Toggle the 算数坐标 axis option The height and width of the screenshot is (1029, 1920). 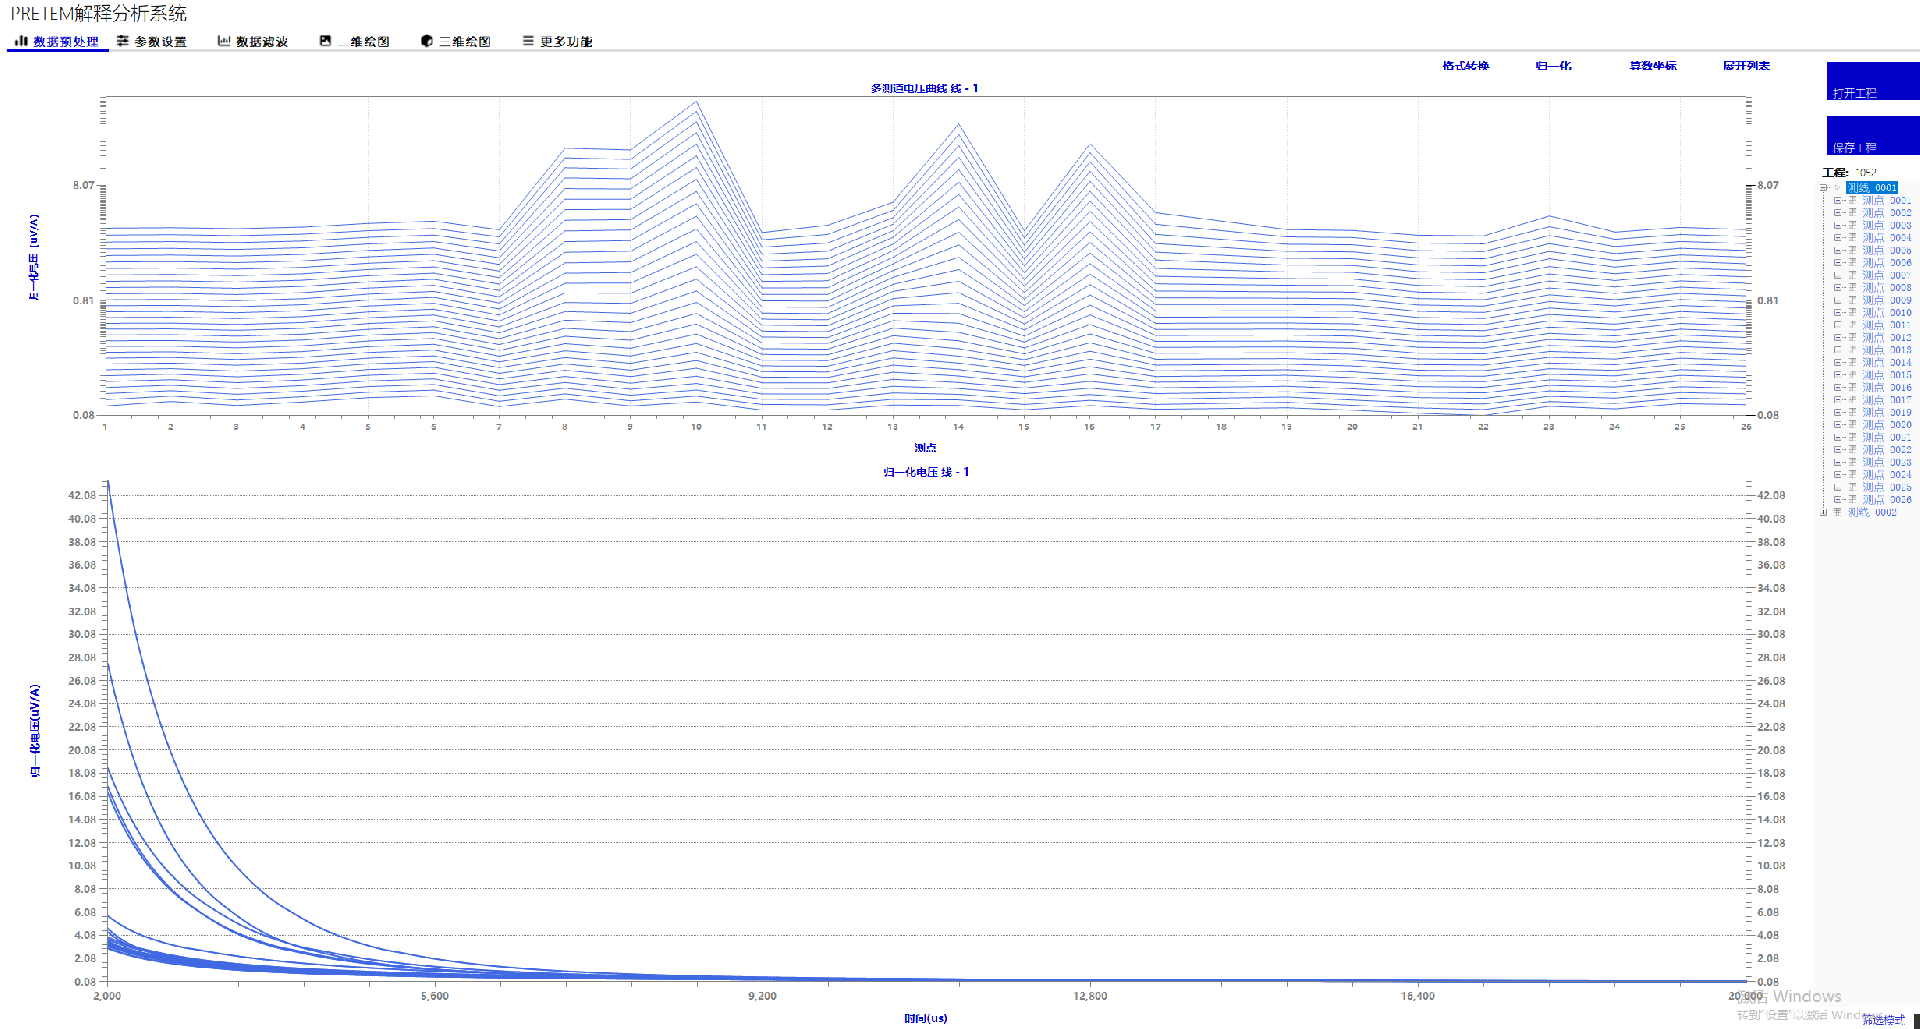pos(1652,66)
